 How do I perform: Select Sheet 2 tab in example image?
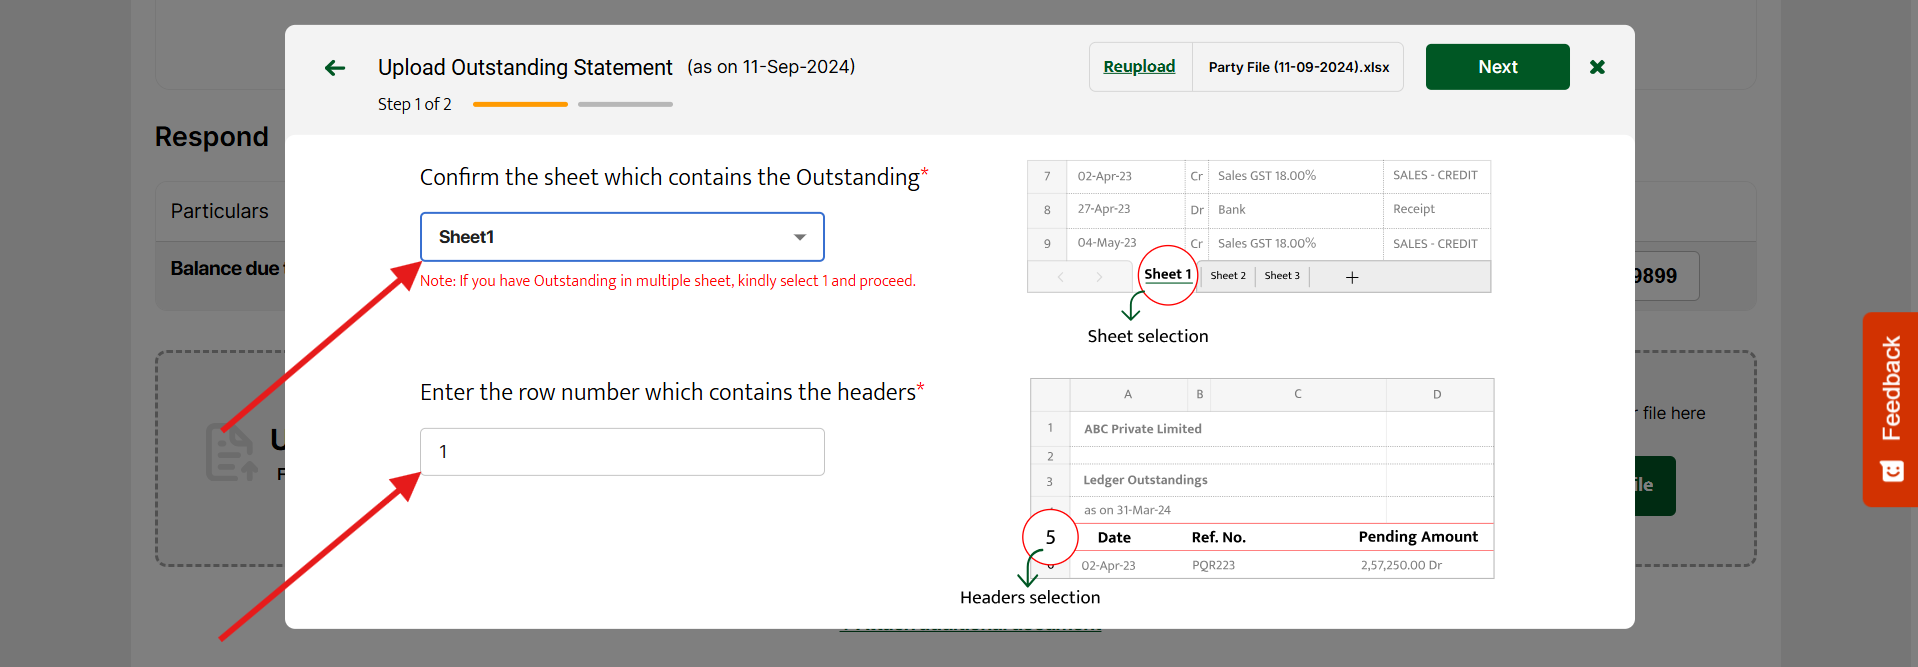[1228, 276]
